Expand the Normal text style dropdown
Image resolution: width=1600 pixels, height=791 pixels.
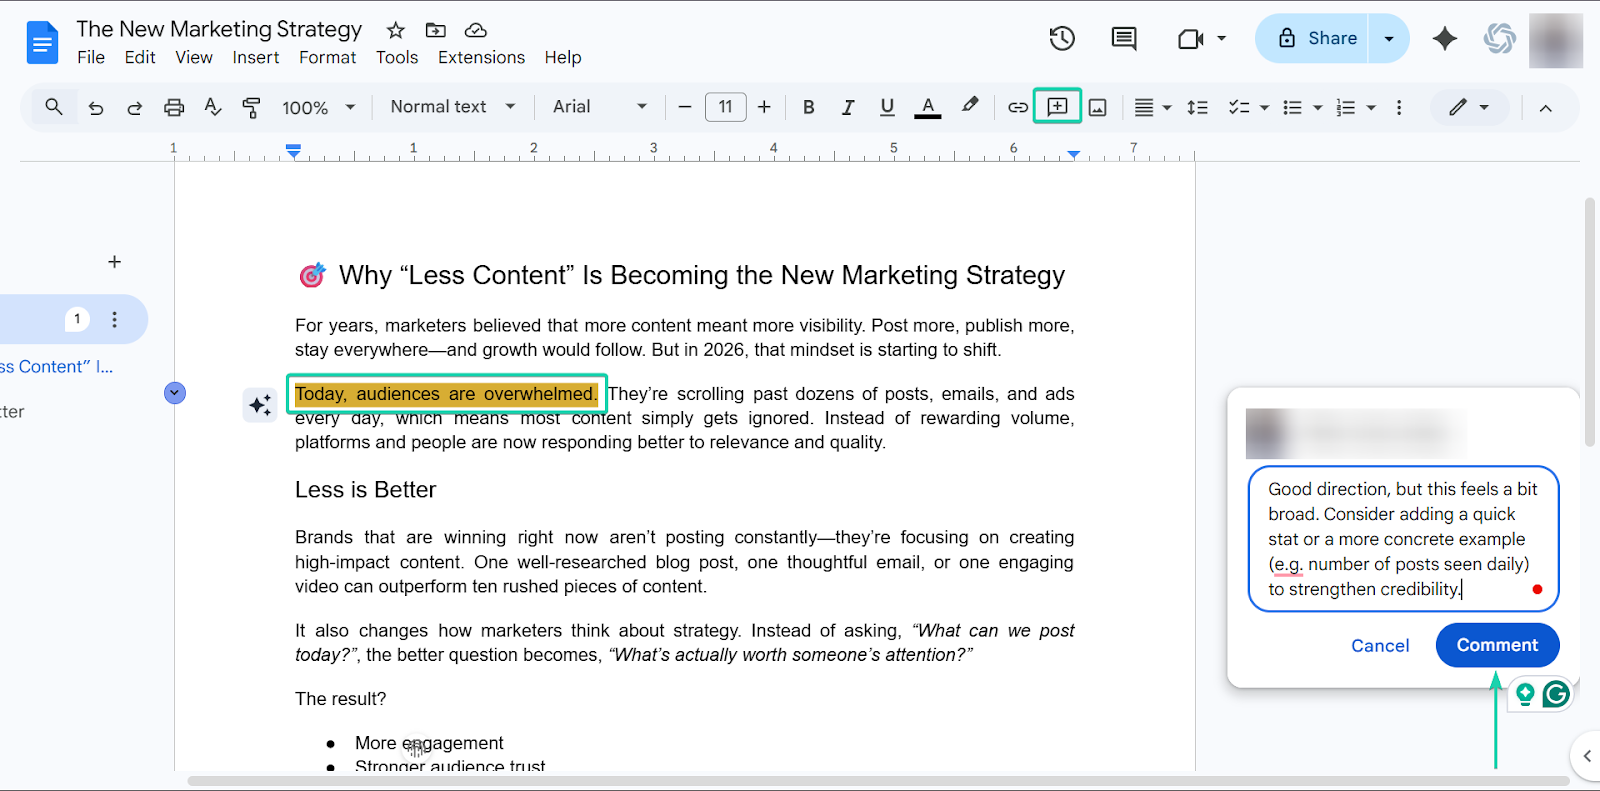(x=453, y=107)
